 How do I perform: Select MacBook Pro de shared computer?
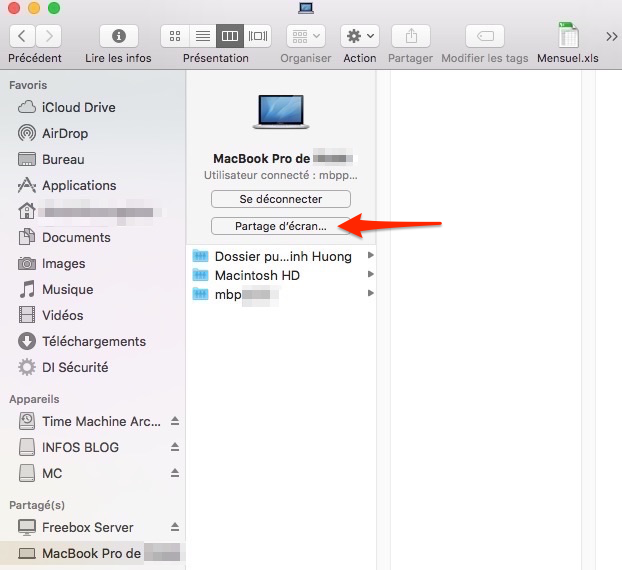click(91, 553)
